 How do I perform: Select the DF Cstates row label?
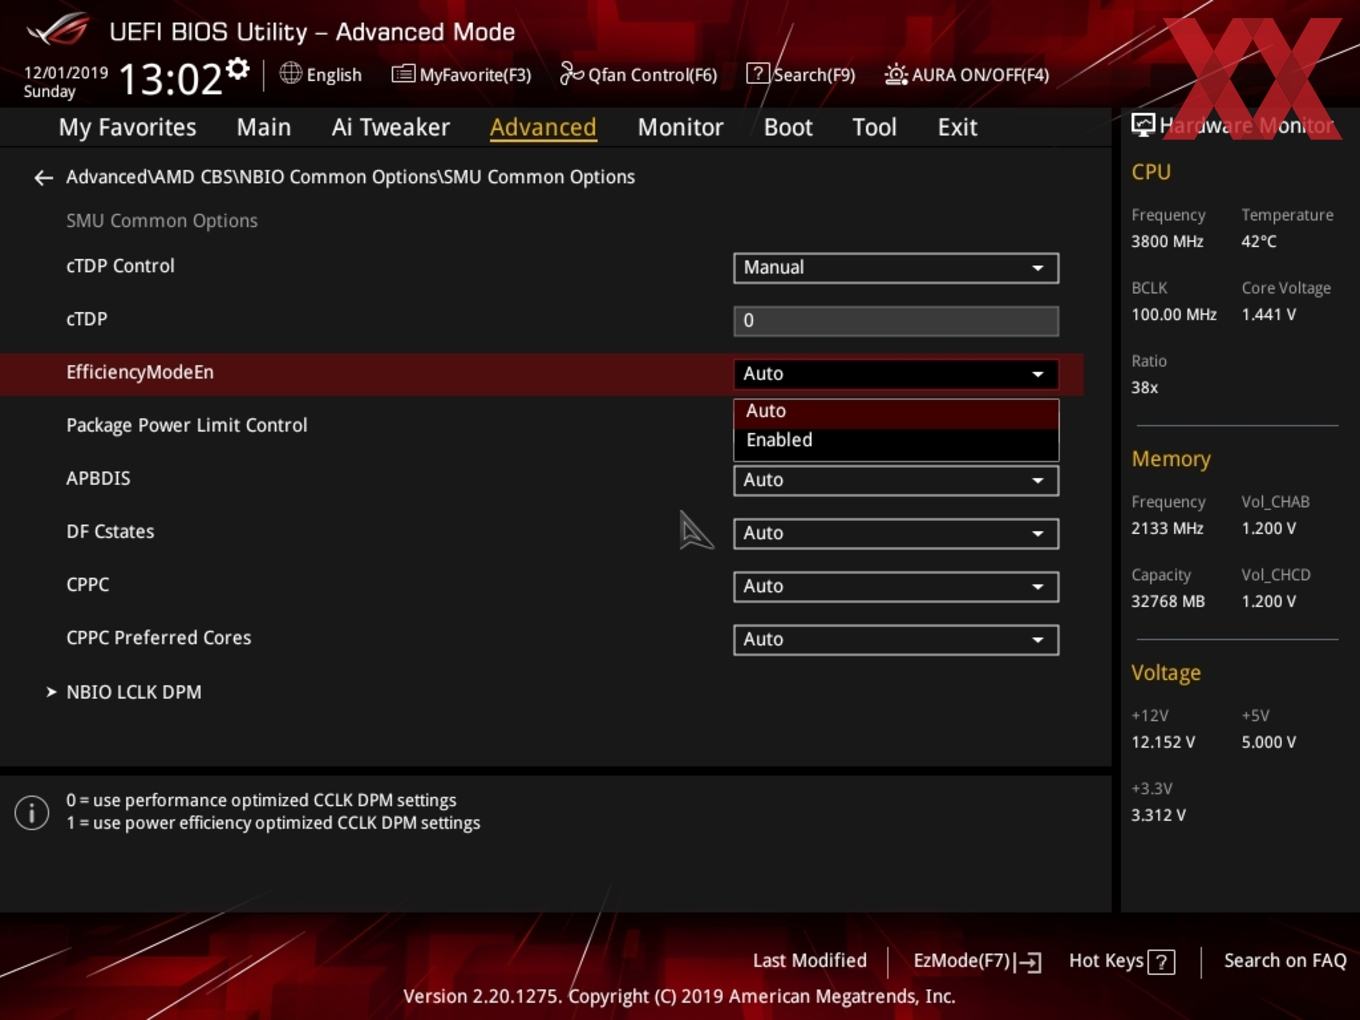[x=110, y=531]
